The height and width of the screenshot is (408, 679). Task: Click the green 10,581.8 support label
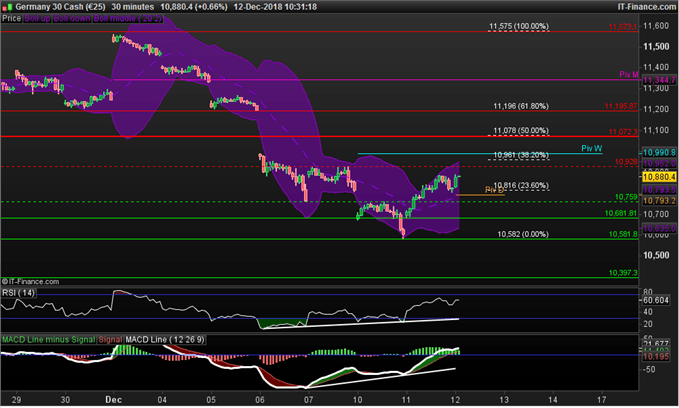click(623, 234)
